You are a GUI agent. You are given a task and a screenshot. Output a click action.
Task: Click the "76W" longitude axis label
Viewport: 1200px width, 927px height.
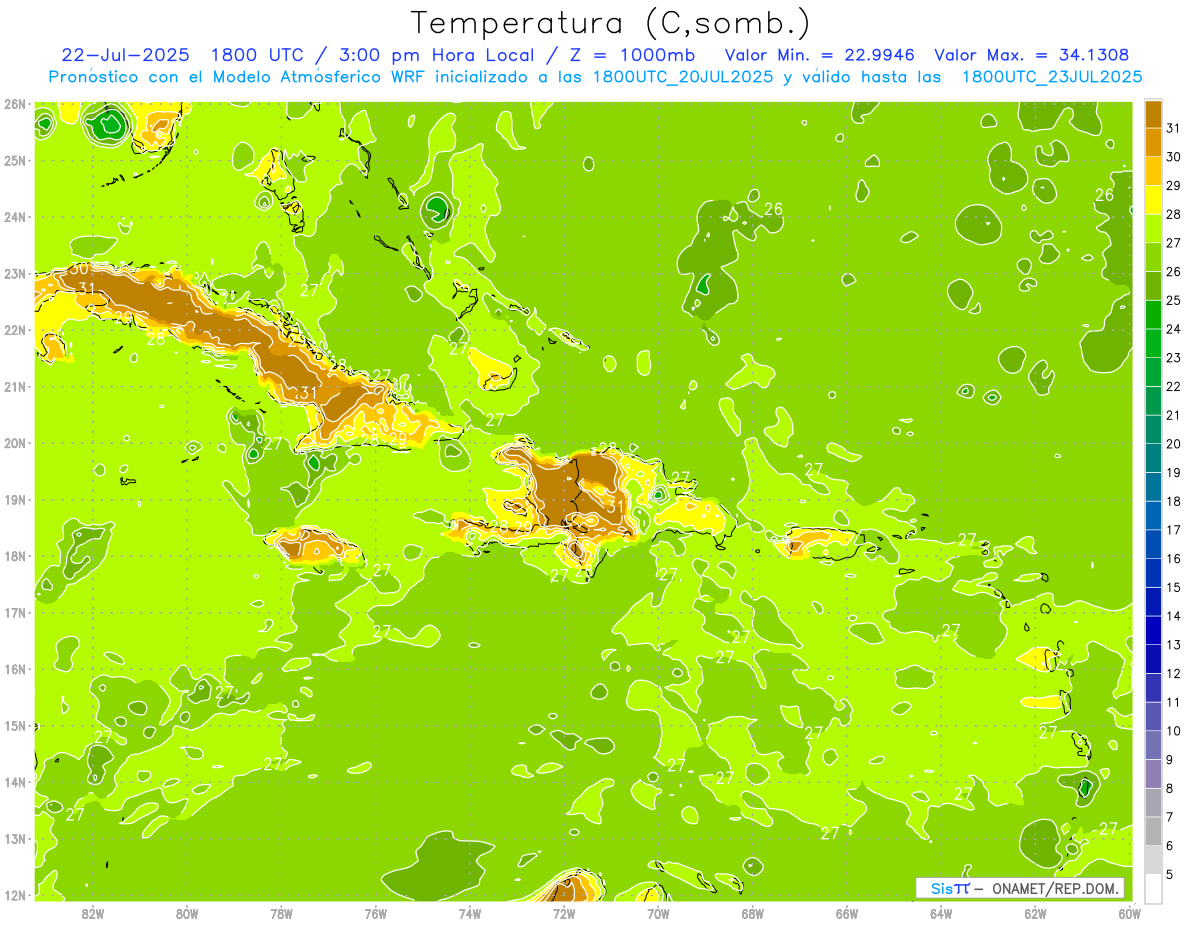(x=375, y=912)
